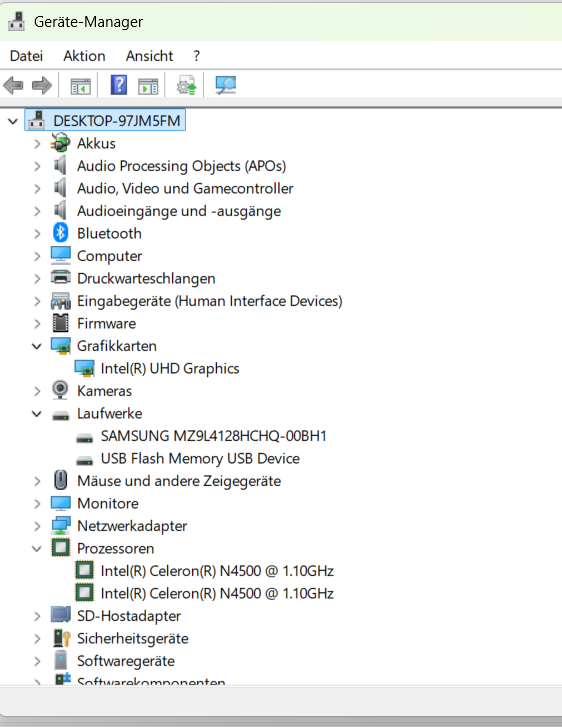
Task: Collapse the Prozessoren category
Action: pyautogui.click(x=37, y=549)
